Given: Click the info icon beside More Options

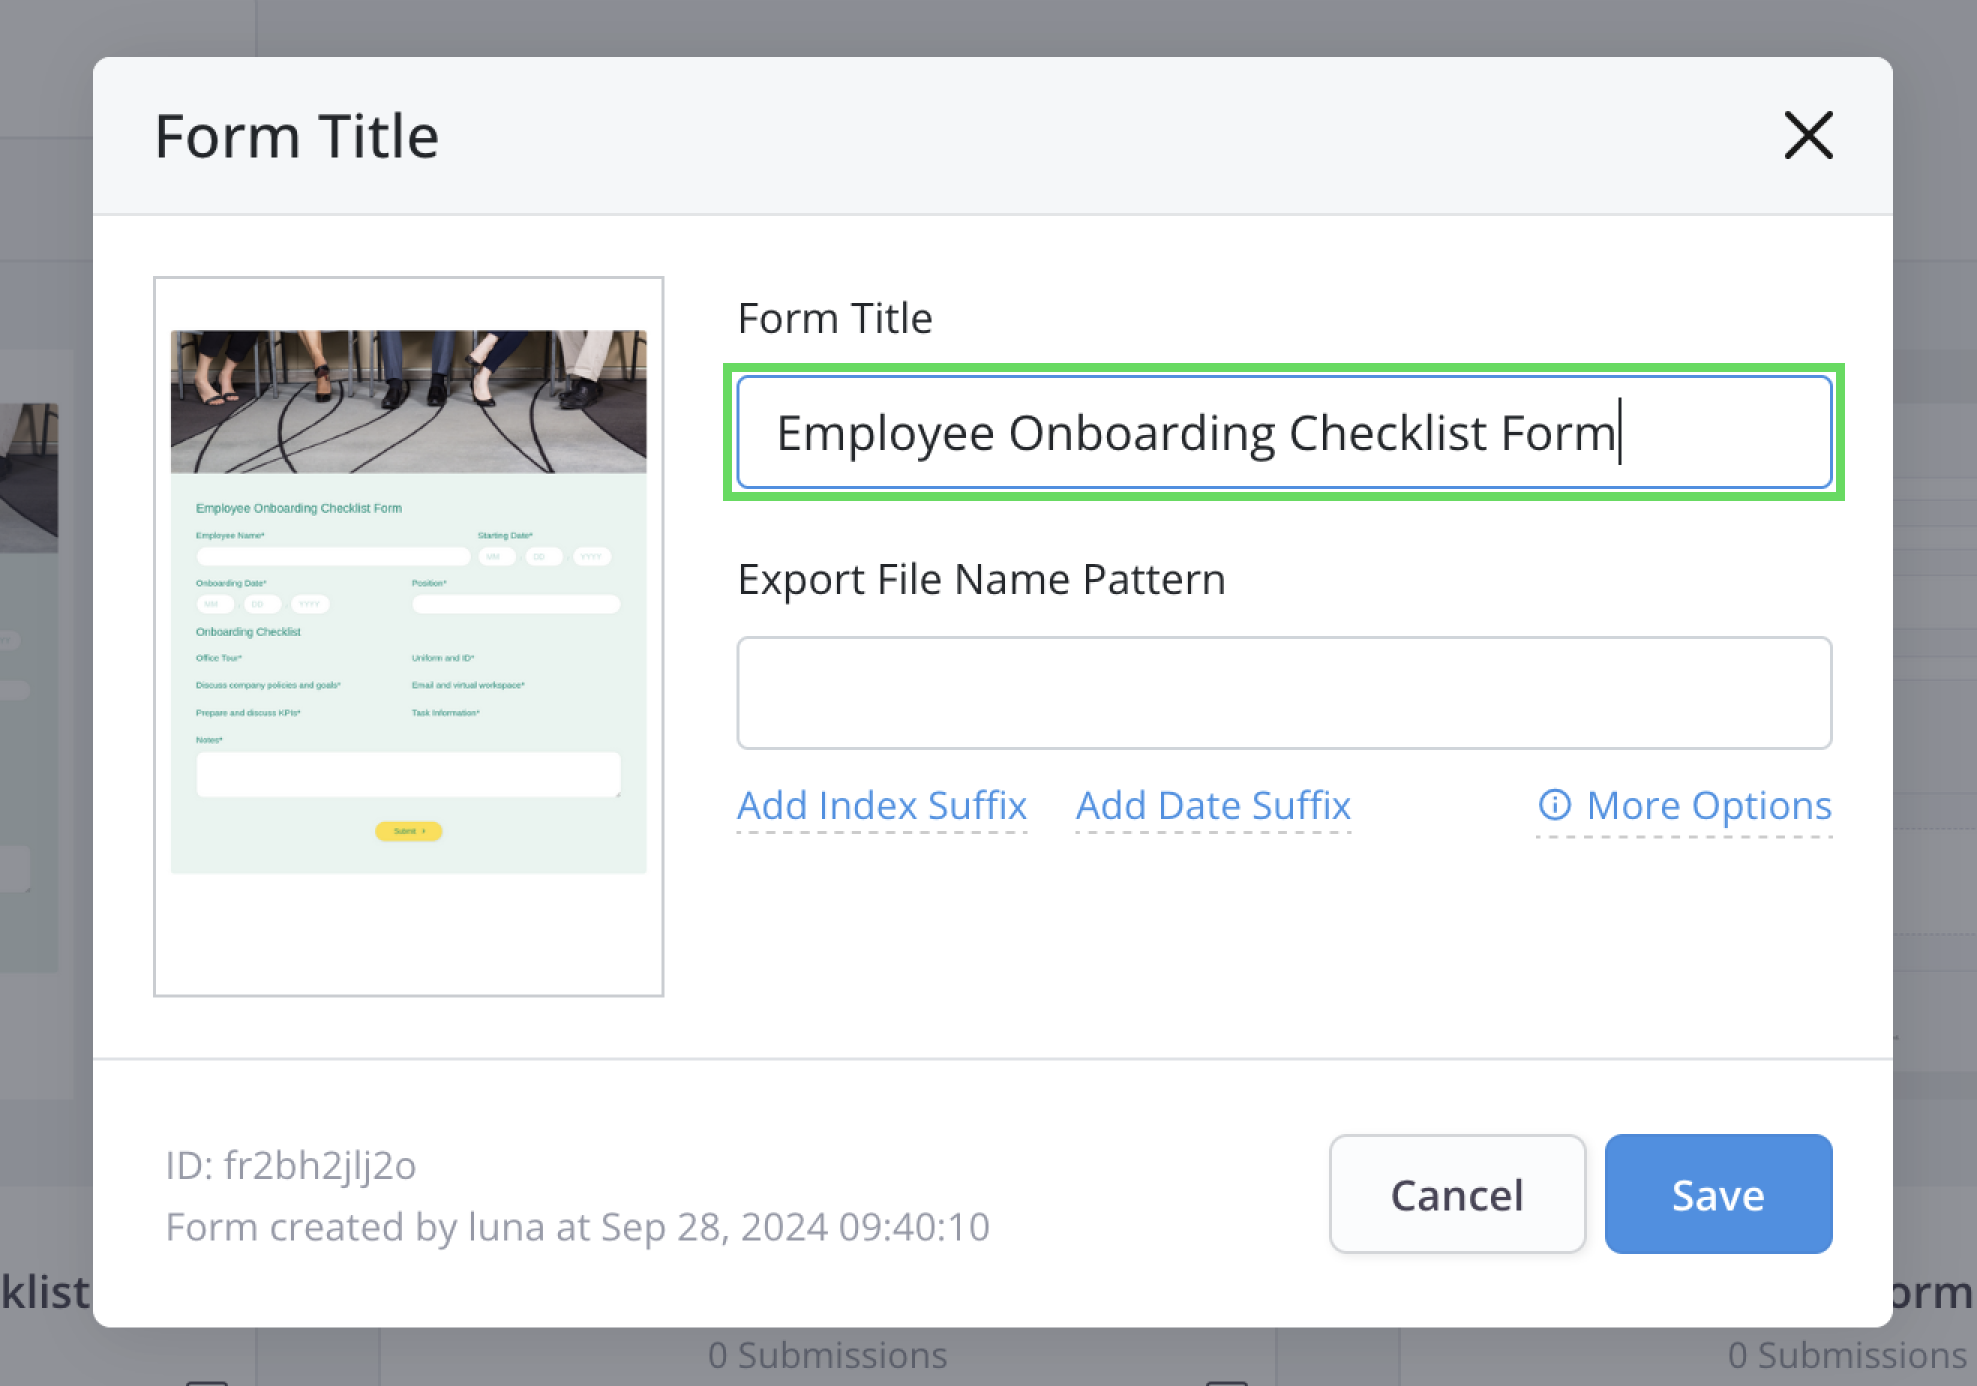Looking at the screenshot, I should click(1554, 804).
